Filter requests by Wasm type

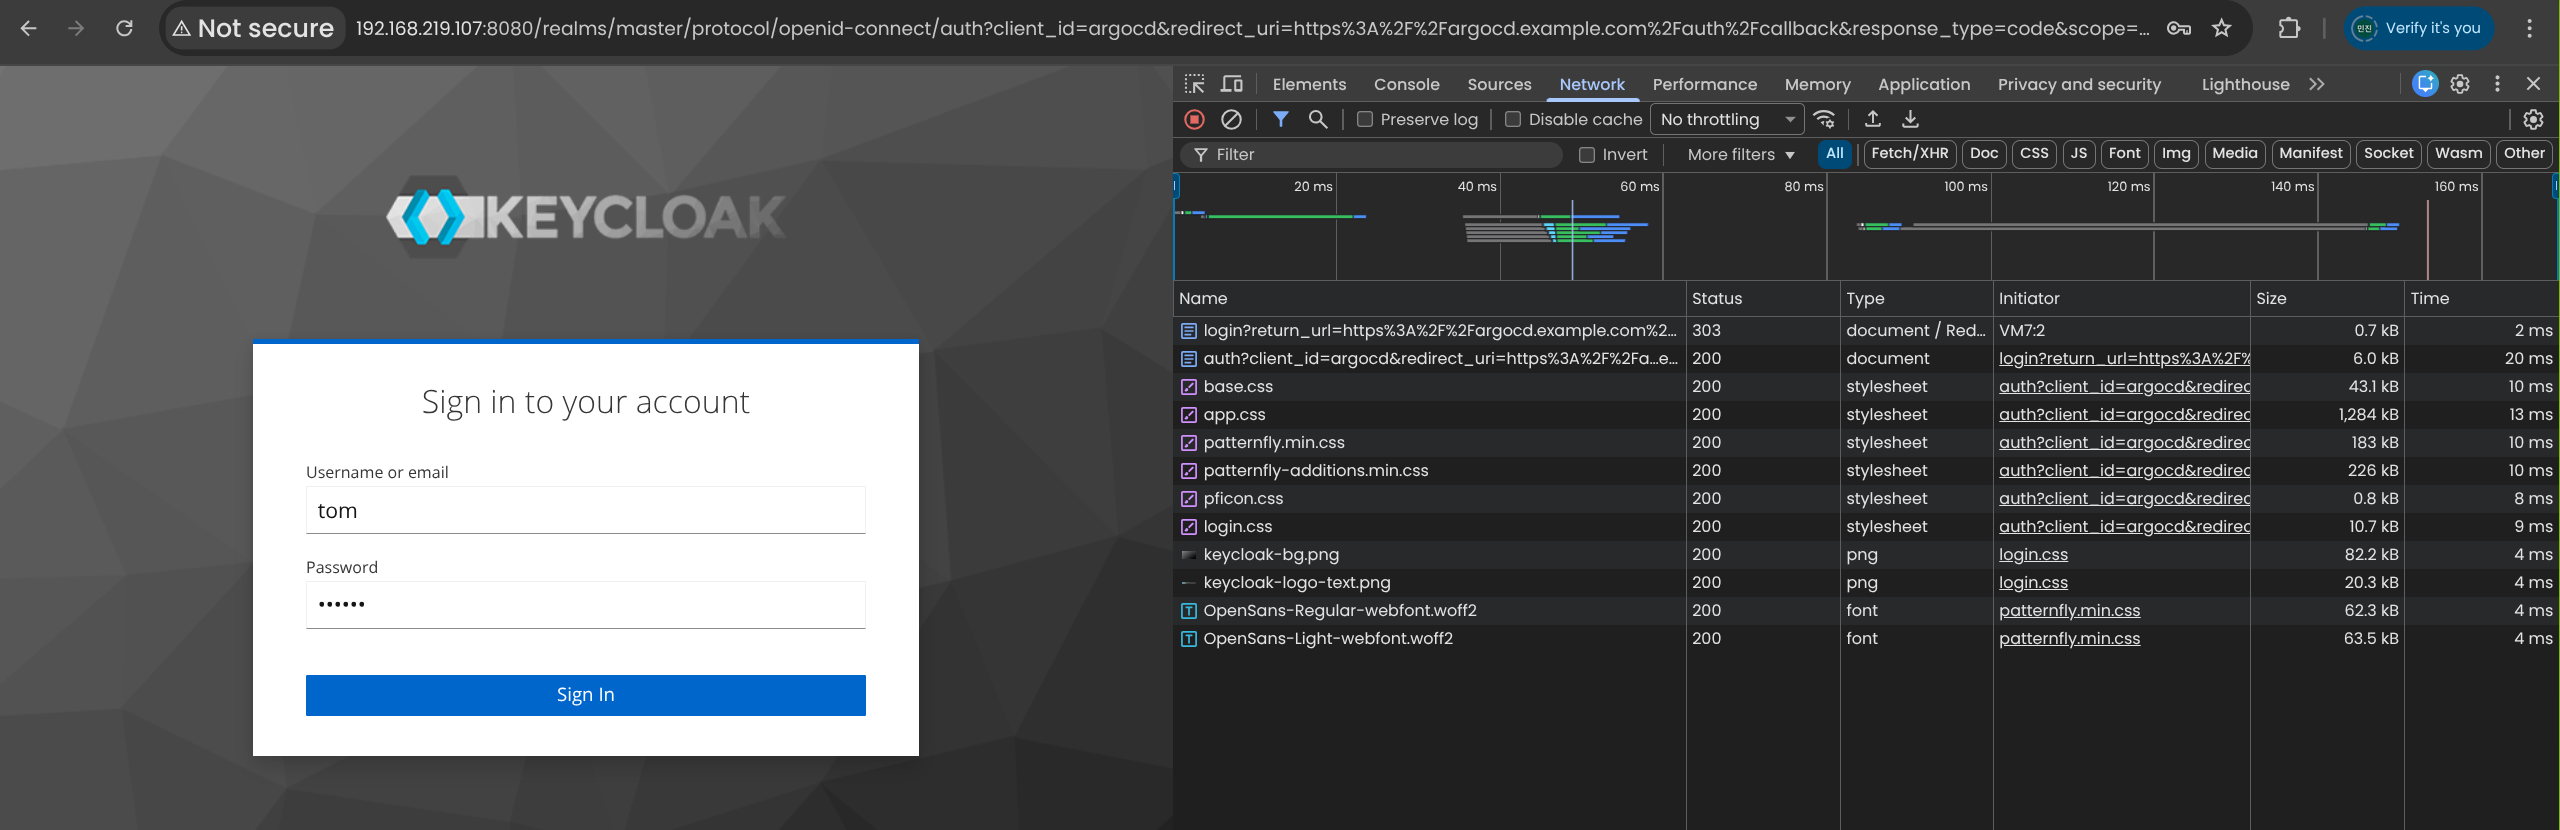click(x=2458, y=153)
